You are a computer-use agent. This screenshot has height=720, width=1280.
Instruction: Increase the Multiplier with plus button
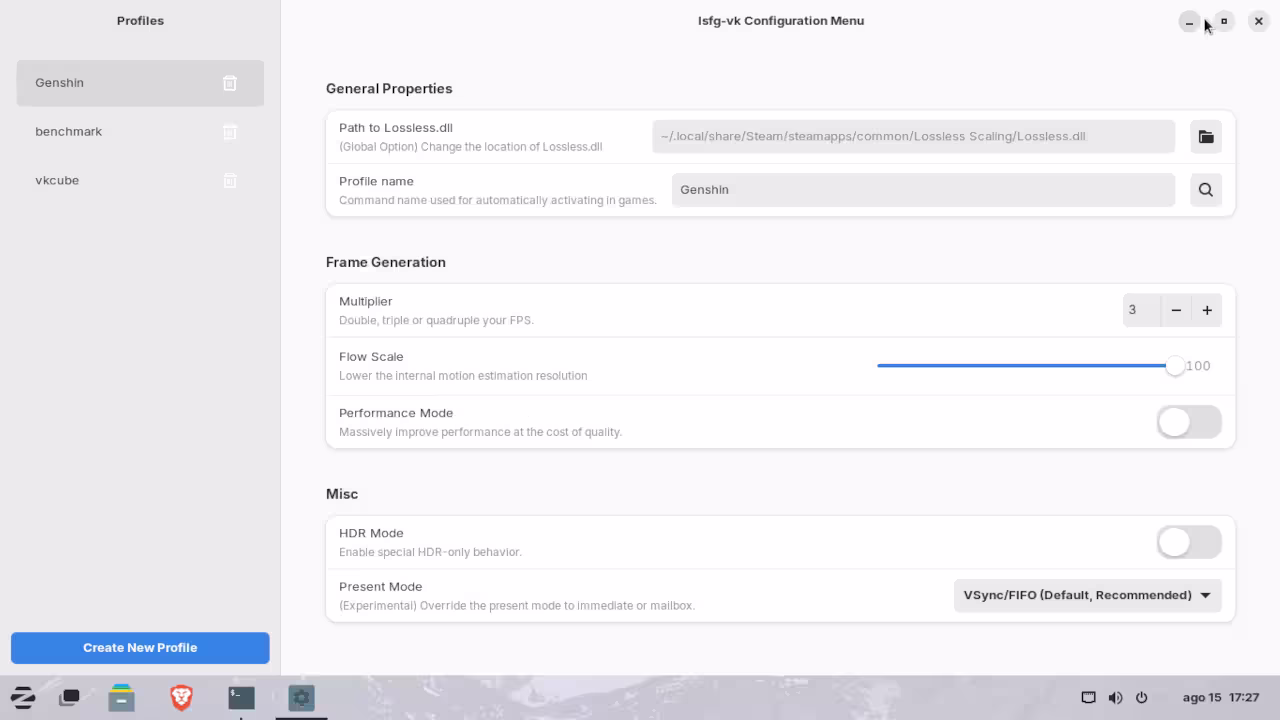(1207, 310)
